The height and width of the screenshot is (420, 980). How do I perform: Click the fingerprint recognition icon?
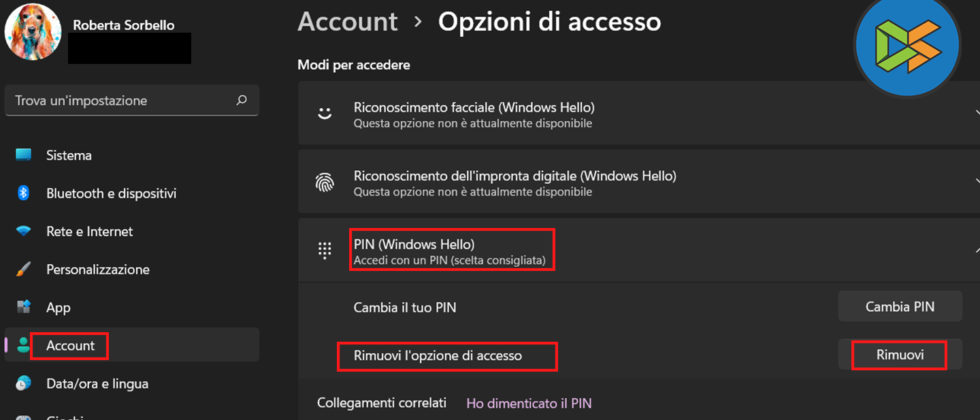(325, 182)
